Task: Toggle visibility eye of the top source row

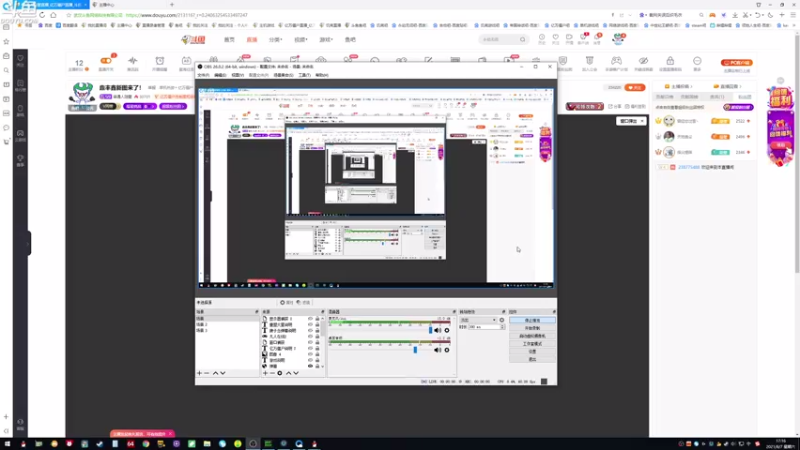Action: [x=310, y=318]
